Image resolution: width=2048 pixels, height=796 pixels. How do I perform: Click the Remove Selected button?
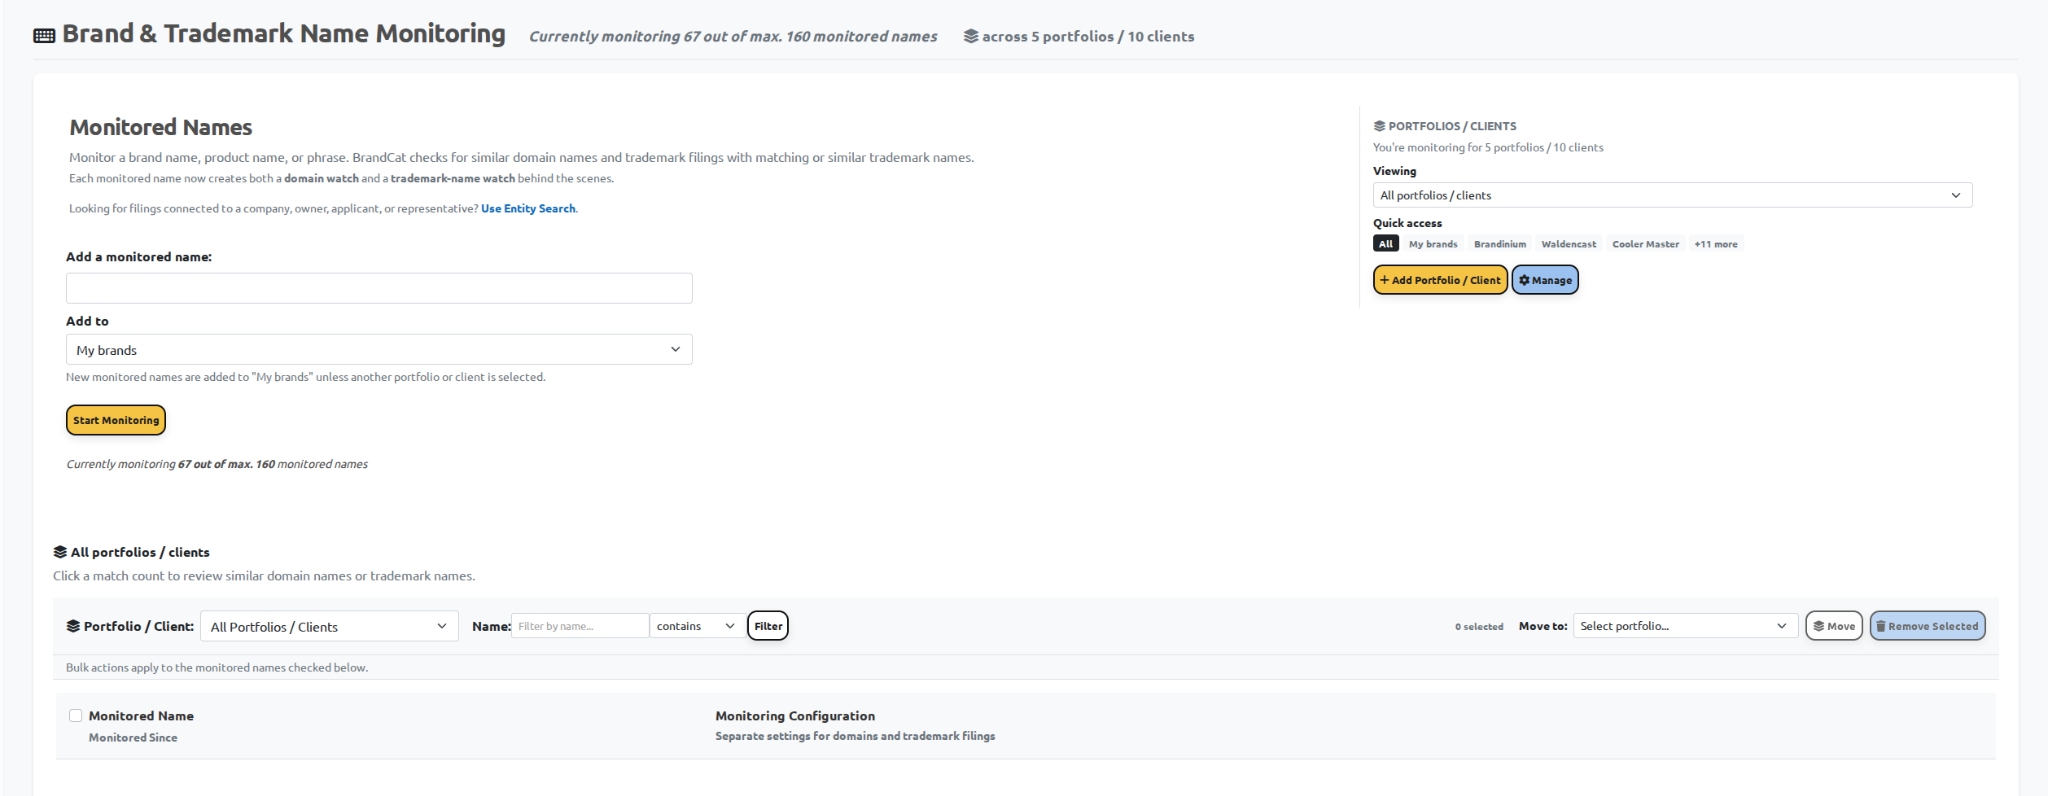pyautogui.click(x=1927, y=626)
